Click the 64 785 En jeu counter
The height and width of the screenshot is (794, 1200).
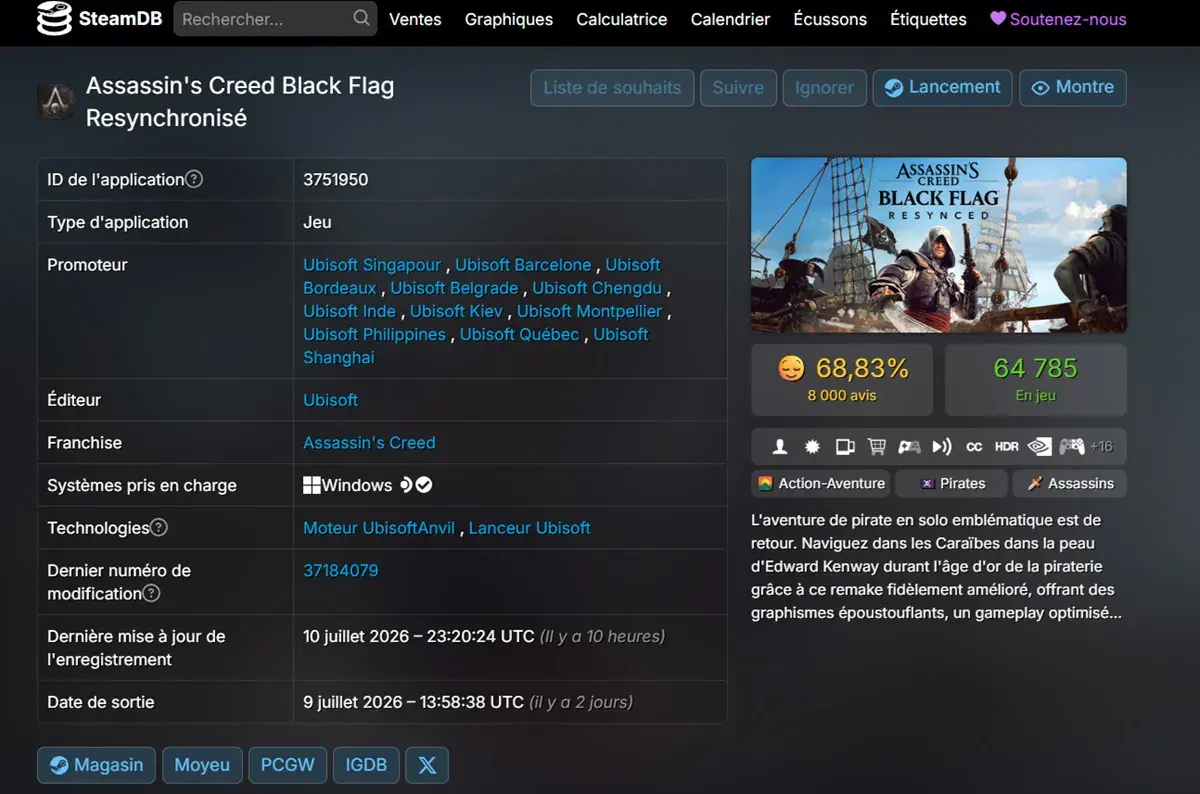pos(1035,380)
